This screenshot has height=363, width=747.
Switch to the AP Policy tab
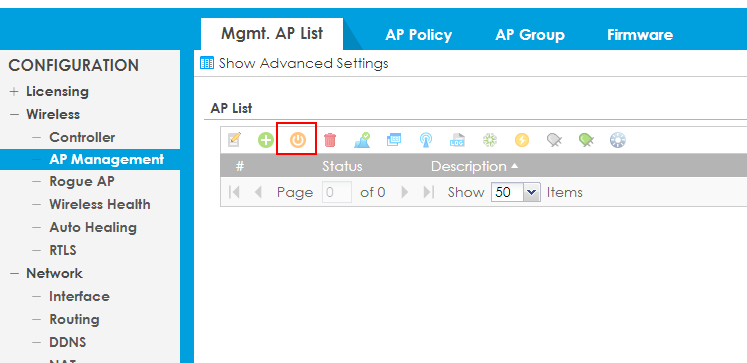click(x=418, y=35)
